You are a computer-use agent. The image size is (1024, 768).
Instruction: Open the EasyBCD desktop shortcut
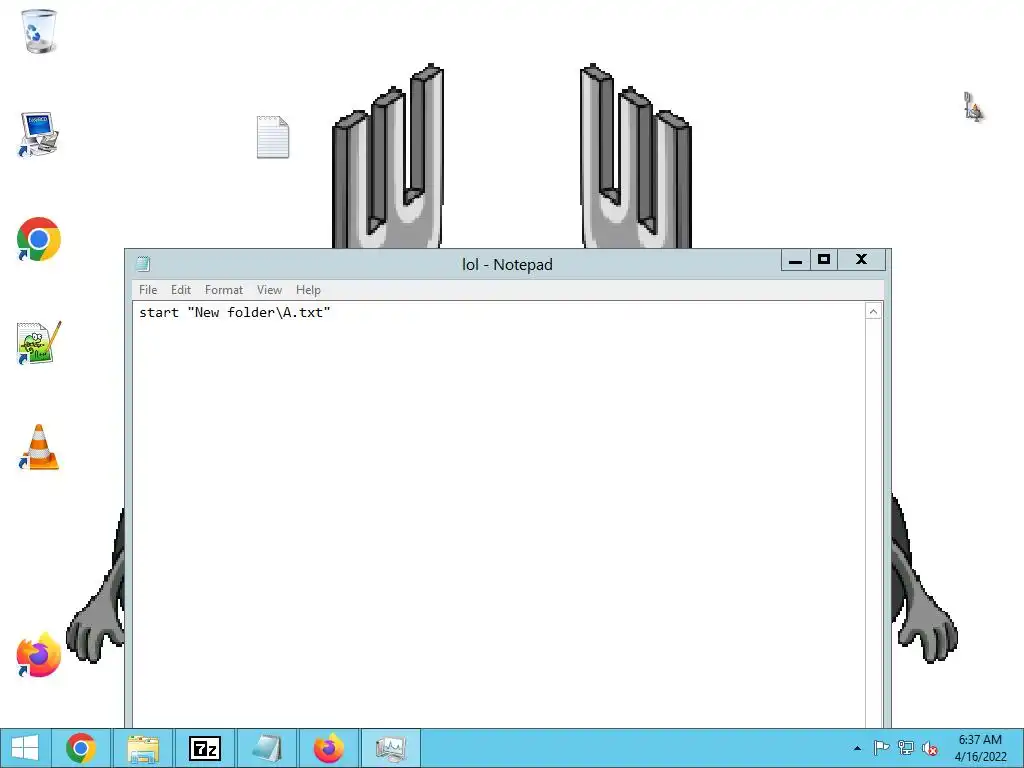coord(39,134)
